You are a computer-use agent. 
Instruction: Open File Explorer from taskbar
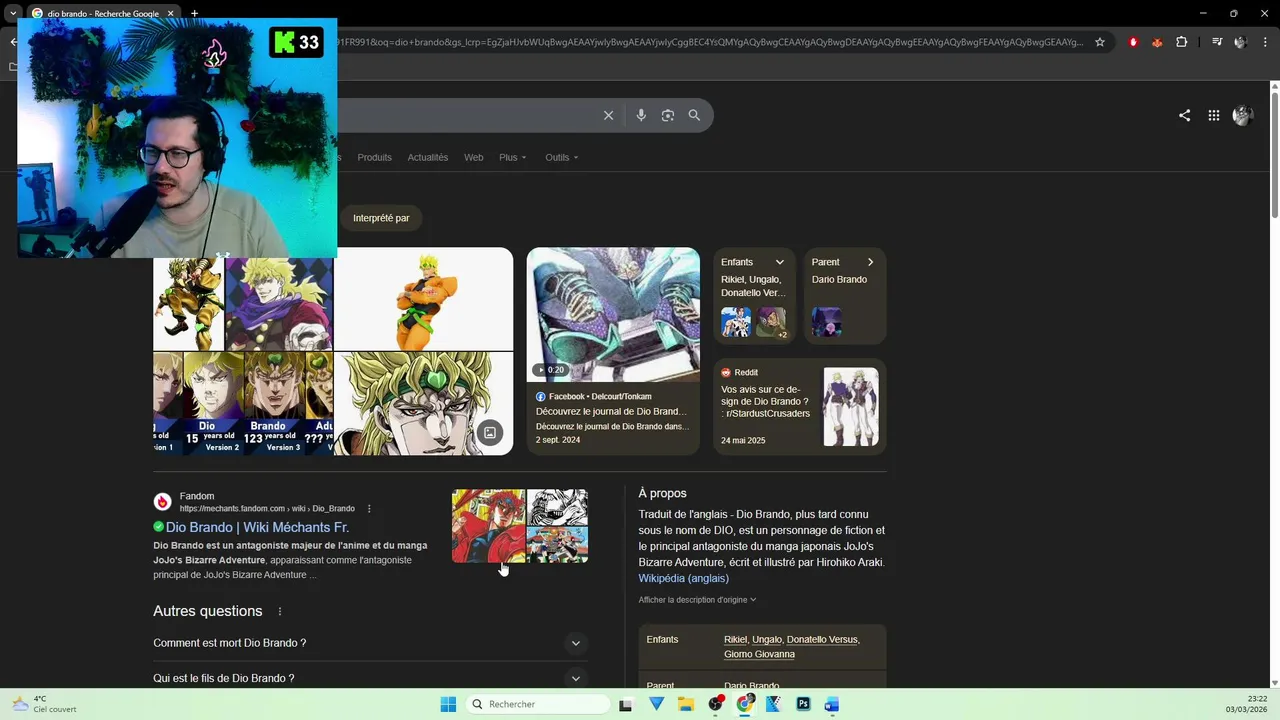point(686,704)
